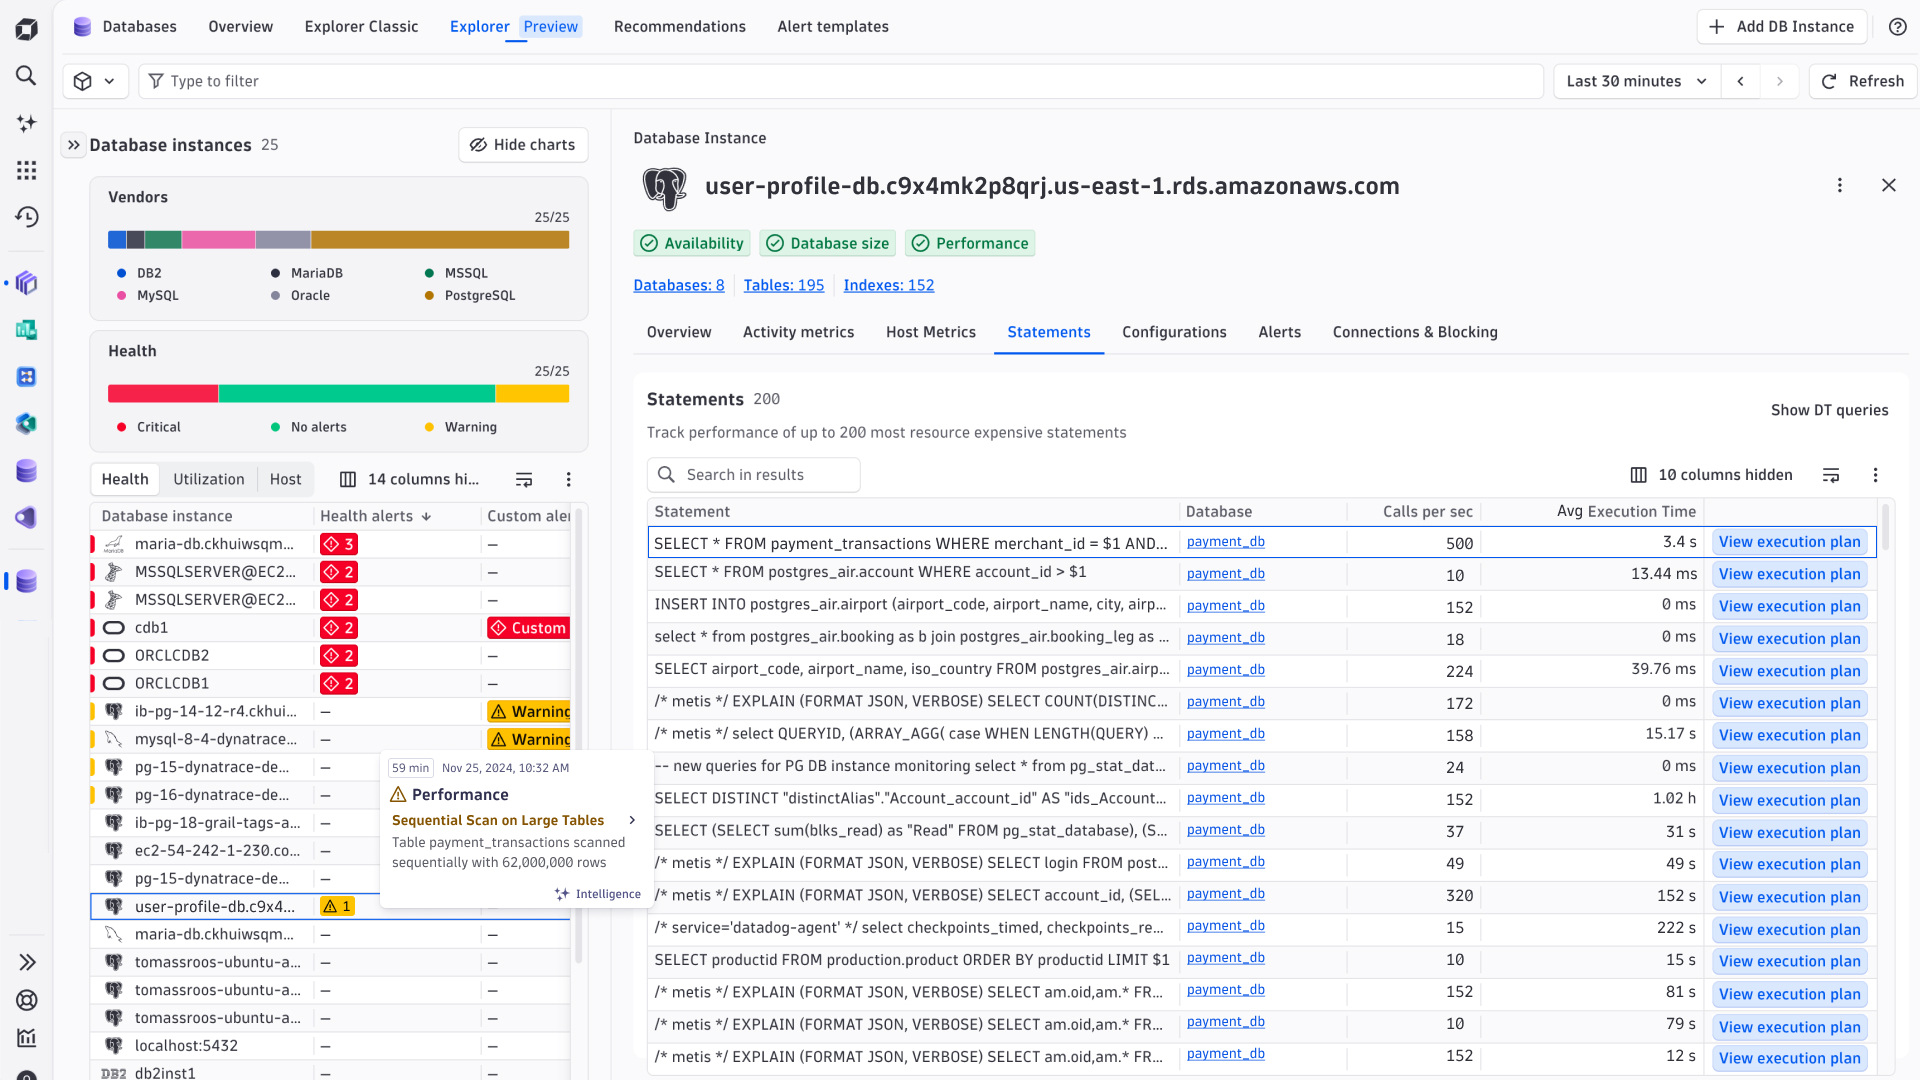Expand Sequential Scan on Large Tables chevron
1920x1080 pixels.
coord(632,820)
